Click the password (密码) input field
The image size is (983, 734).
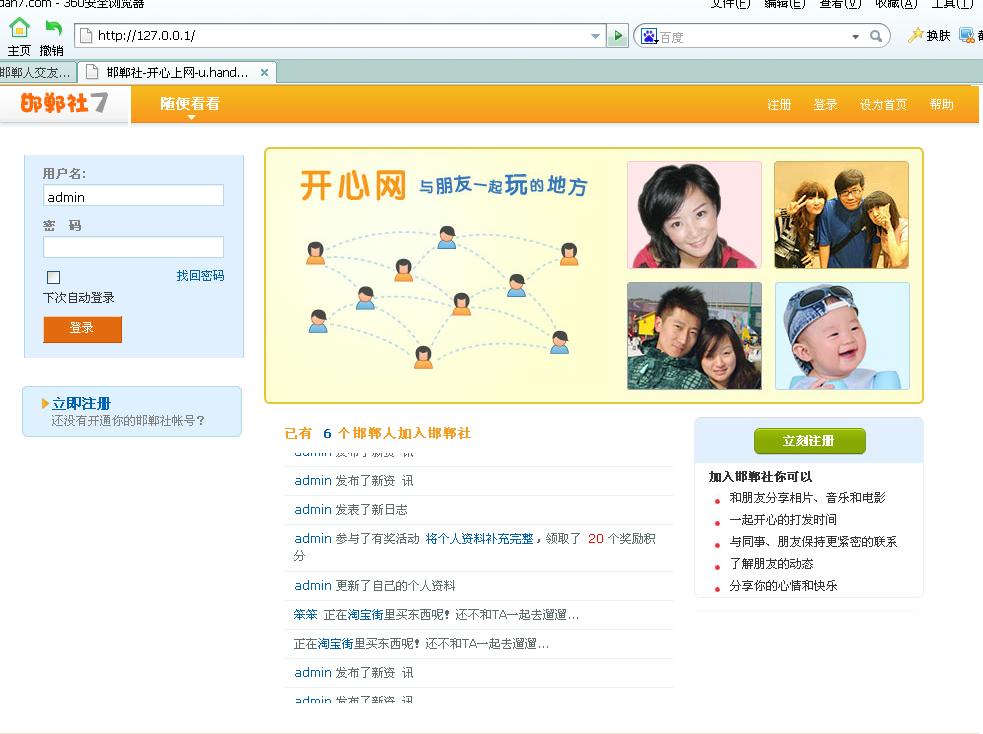(133, 247)
